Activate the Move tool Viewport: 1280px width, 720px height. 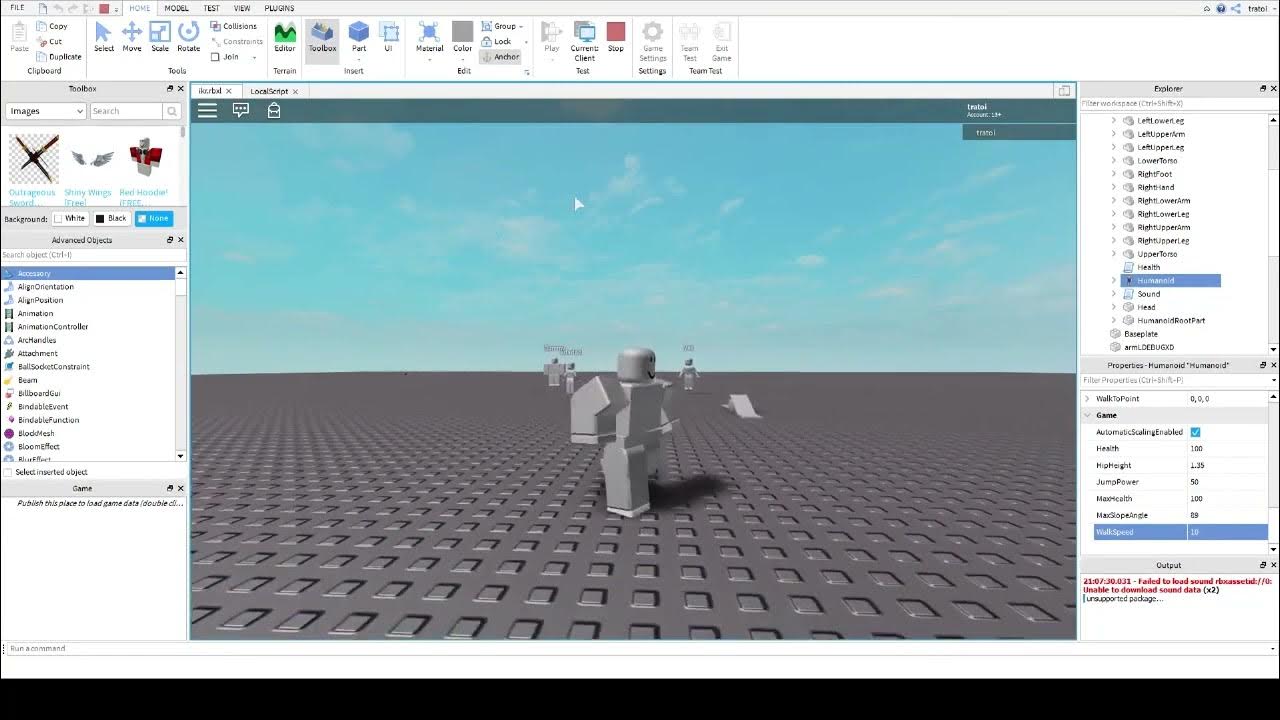tap(132, 37)
